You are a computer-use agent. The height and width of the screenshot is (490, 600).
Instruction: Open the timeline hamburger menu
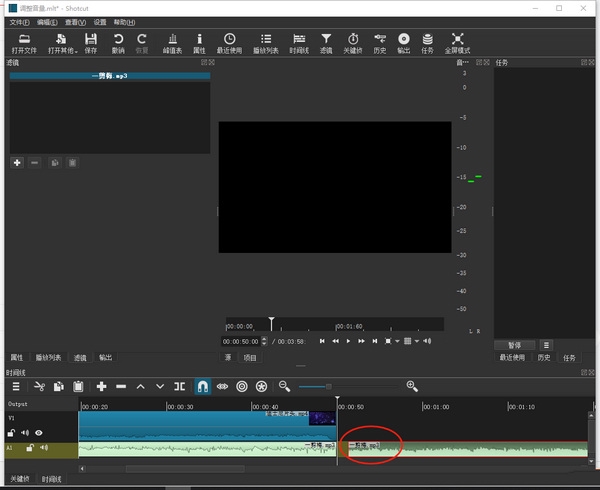[x=16, y=386]
